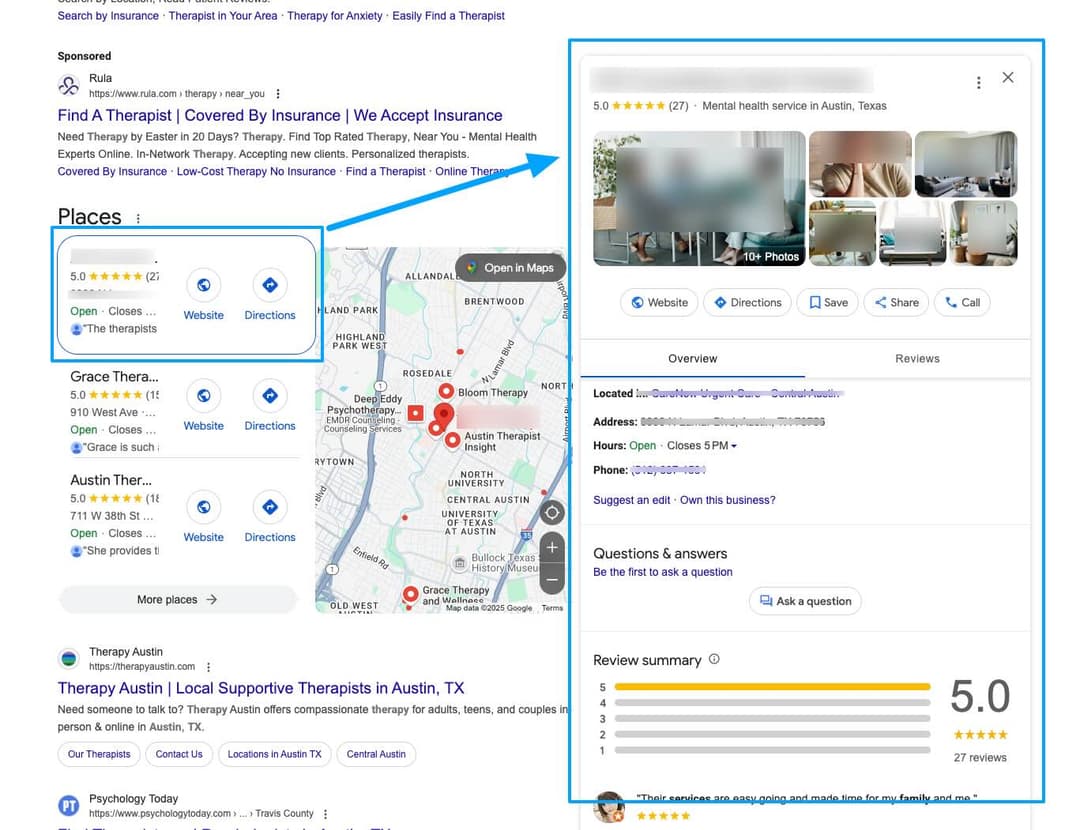Image resolution: width=1080 pixels, height=830 pixels.
Task: Select the Website icon for the Austin Ther result
Action: tap(203, 507)
